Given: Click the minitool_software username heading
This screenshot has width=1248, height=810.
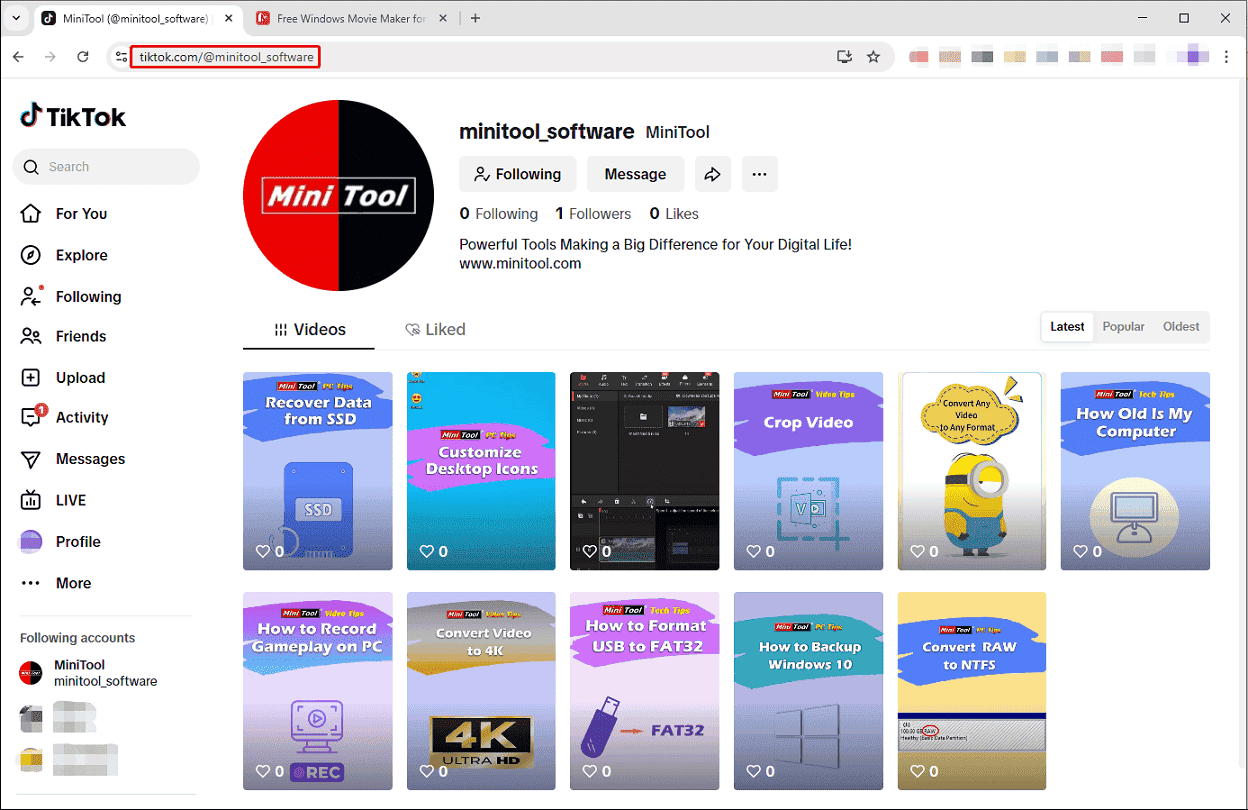Looking at the screenshot, I should pyautogui.click(x=547, y=131).
